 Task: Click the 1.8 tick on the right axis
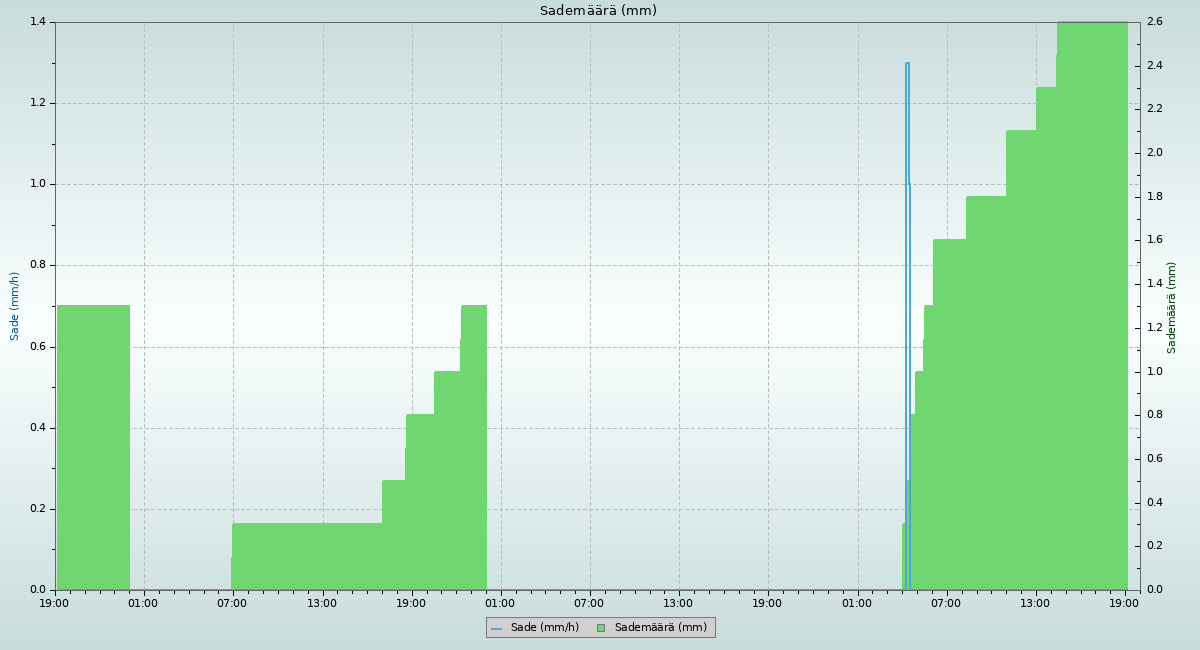[1154, 197]
